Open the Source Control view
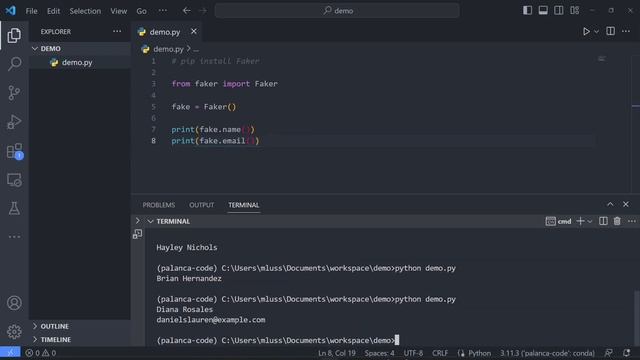The image size is (640, 360). point(14,93)
